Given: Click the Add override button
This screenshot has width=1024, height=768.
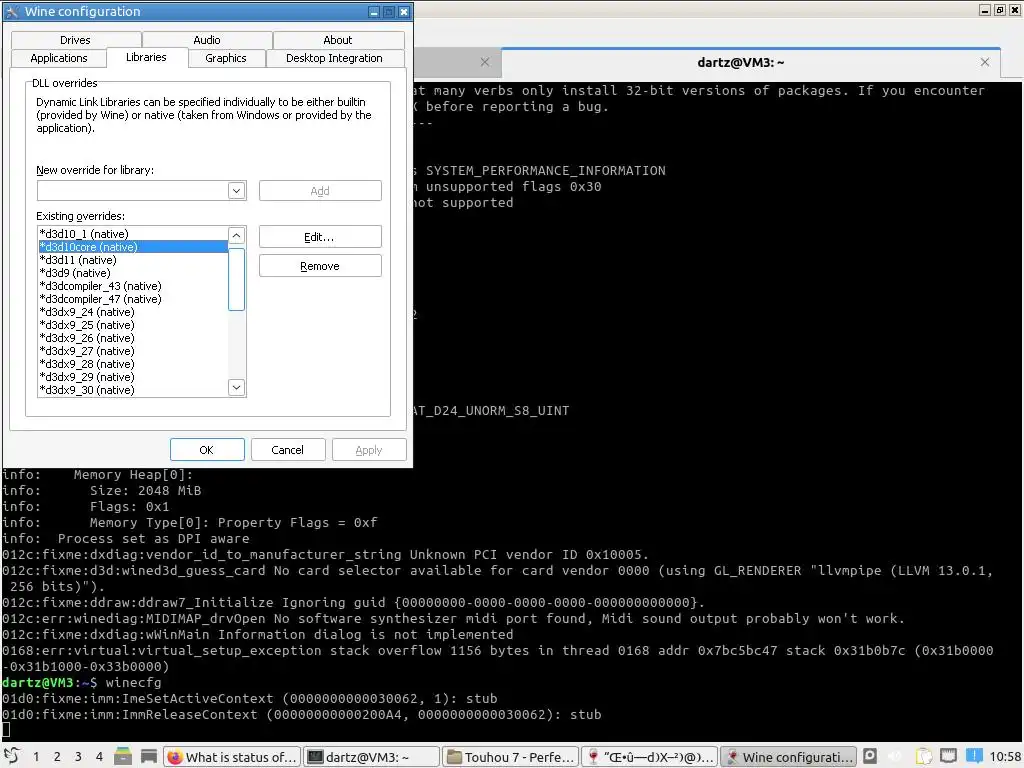Looking at the screenshot, I should point(320,191).
